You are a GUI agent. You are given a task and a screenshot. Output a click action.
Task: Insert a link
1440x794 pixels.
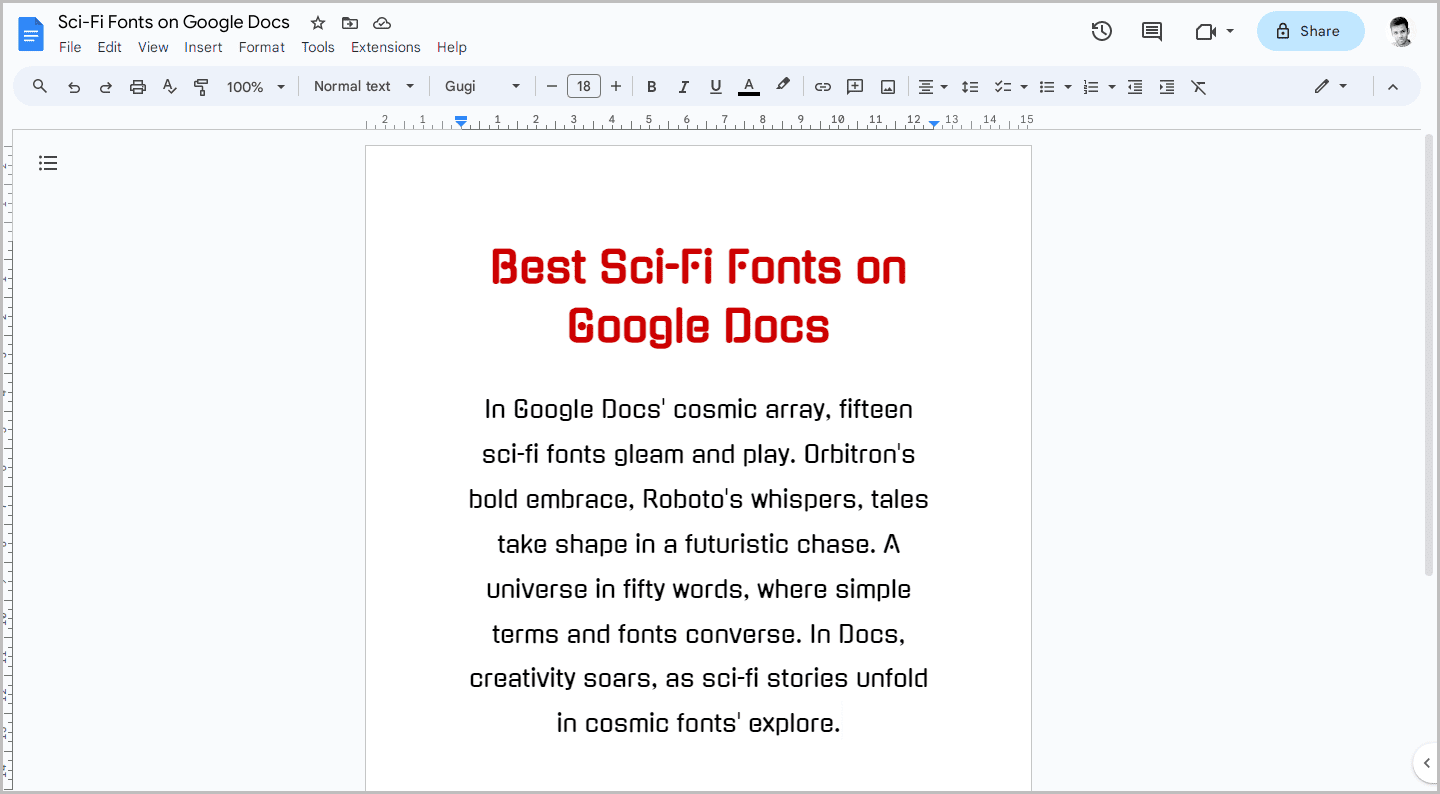[x=822, y=86]
